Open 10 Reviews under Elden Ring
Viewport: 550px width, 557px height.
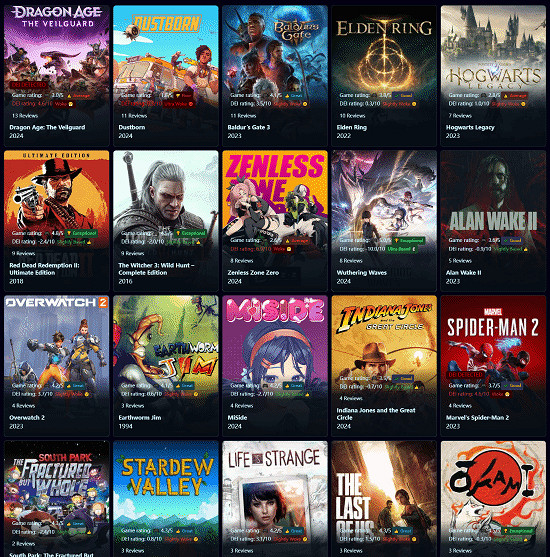coord(352,115)
